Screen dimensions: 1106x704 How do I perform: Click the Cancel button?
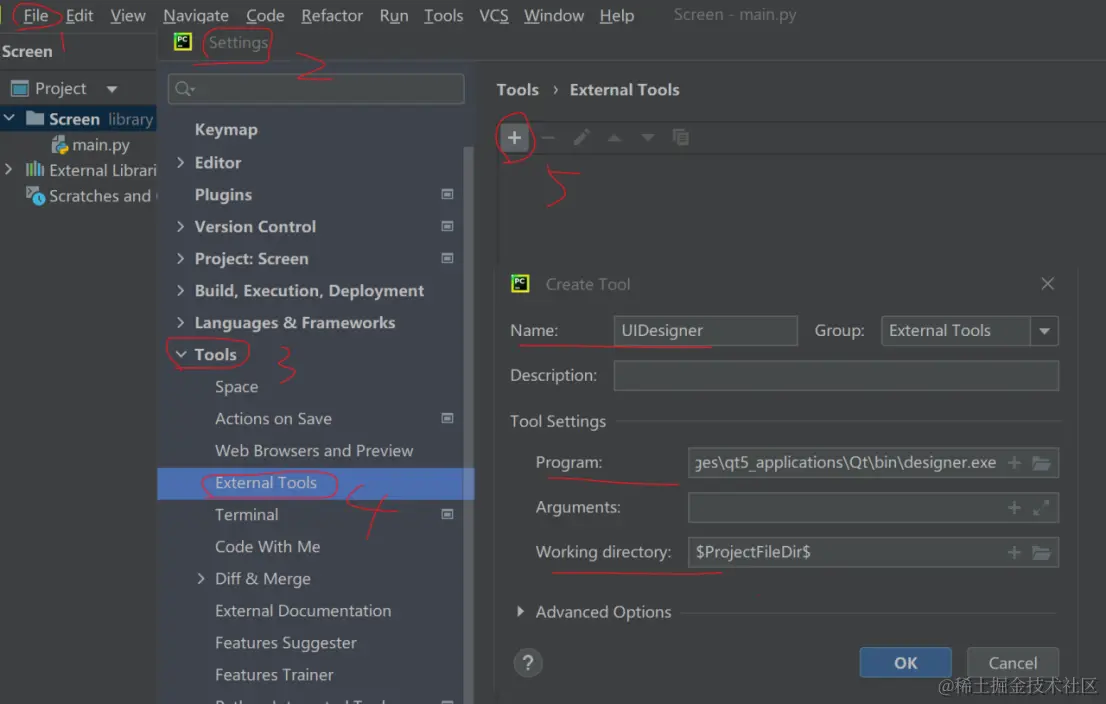[x=1013, y=662]
